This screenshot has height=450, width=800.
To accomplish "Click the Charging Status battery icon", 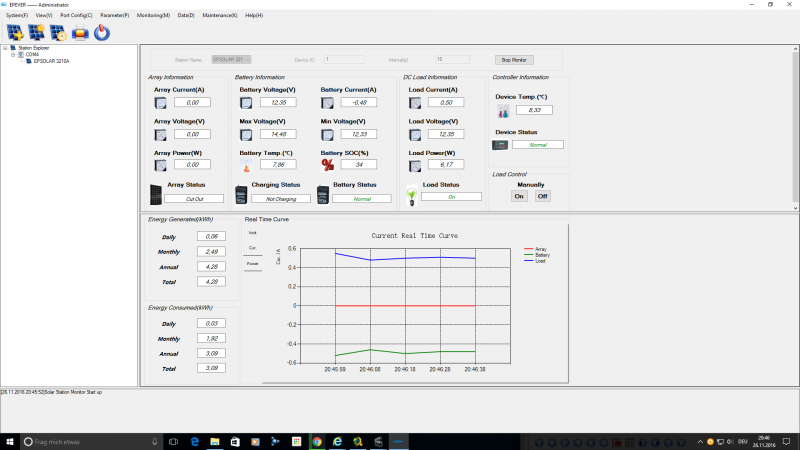I will (241, 194).
